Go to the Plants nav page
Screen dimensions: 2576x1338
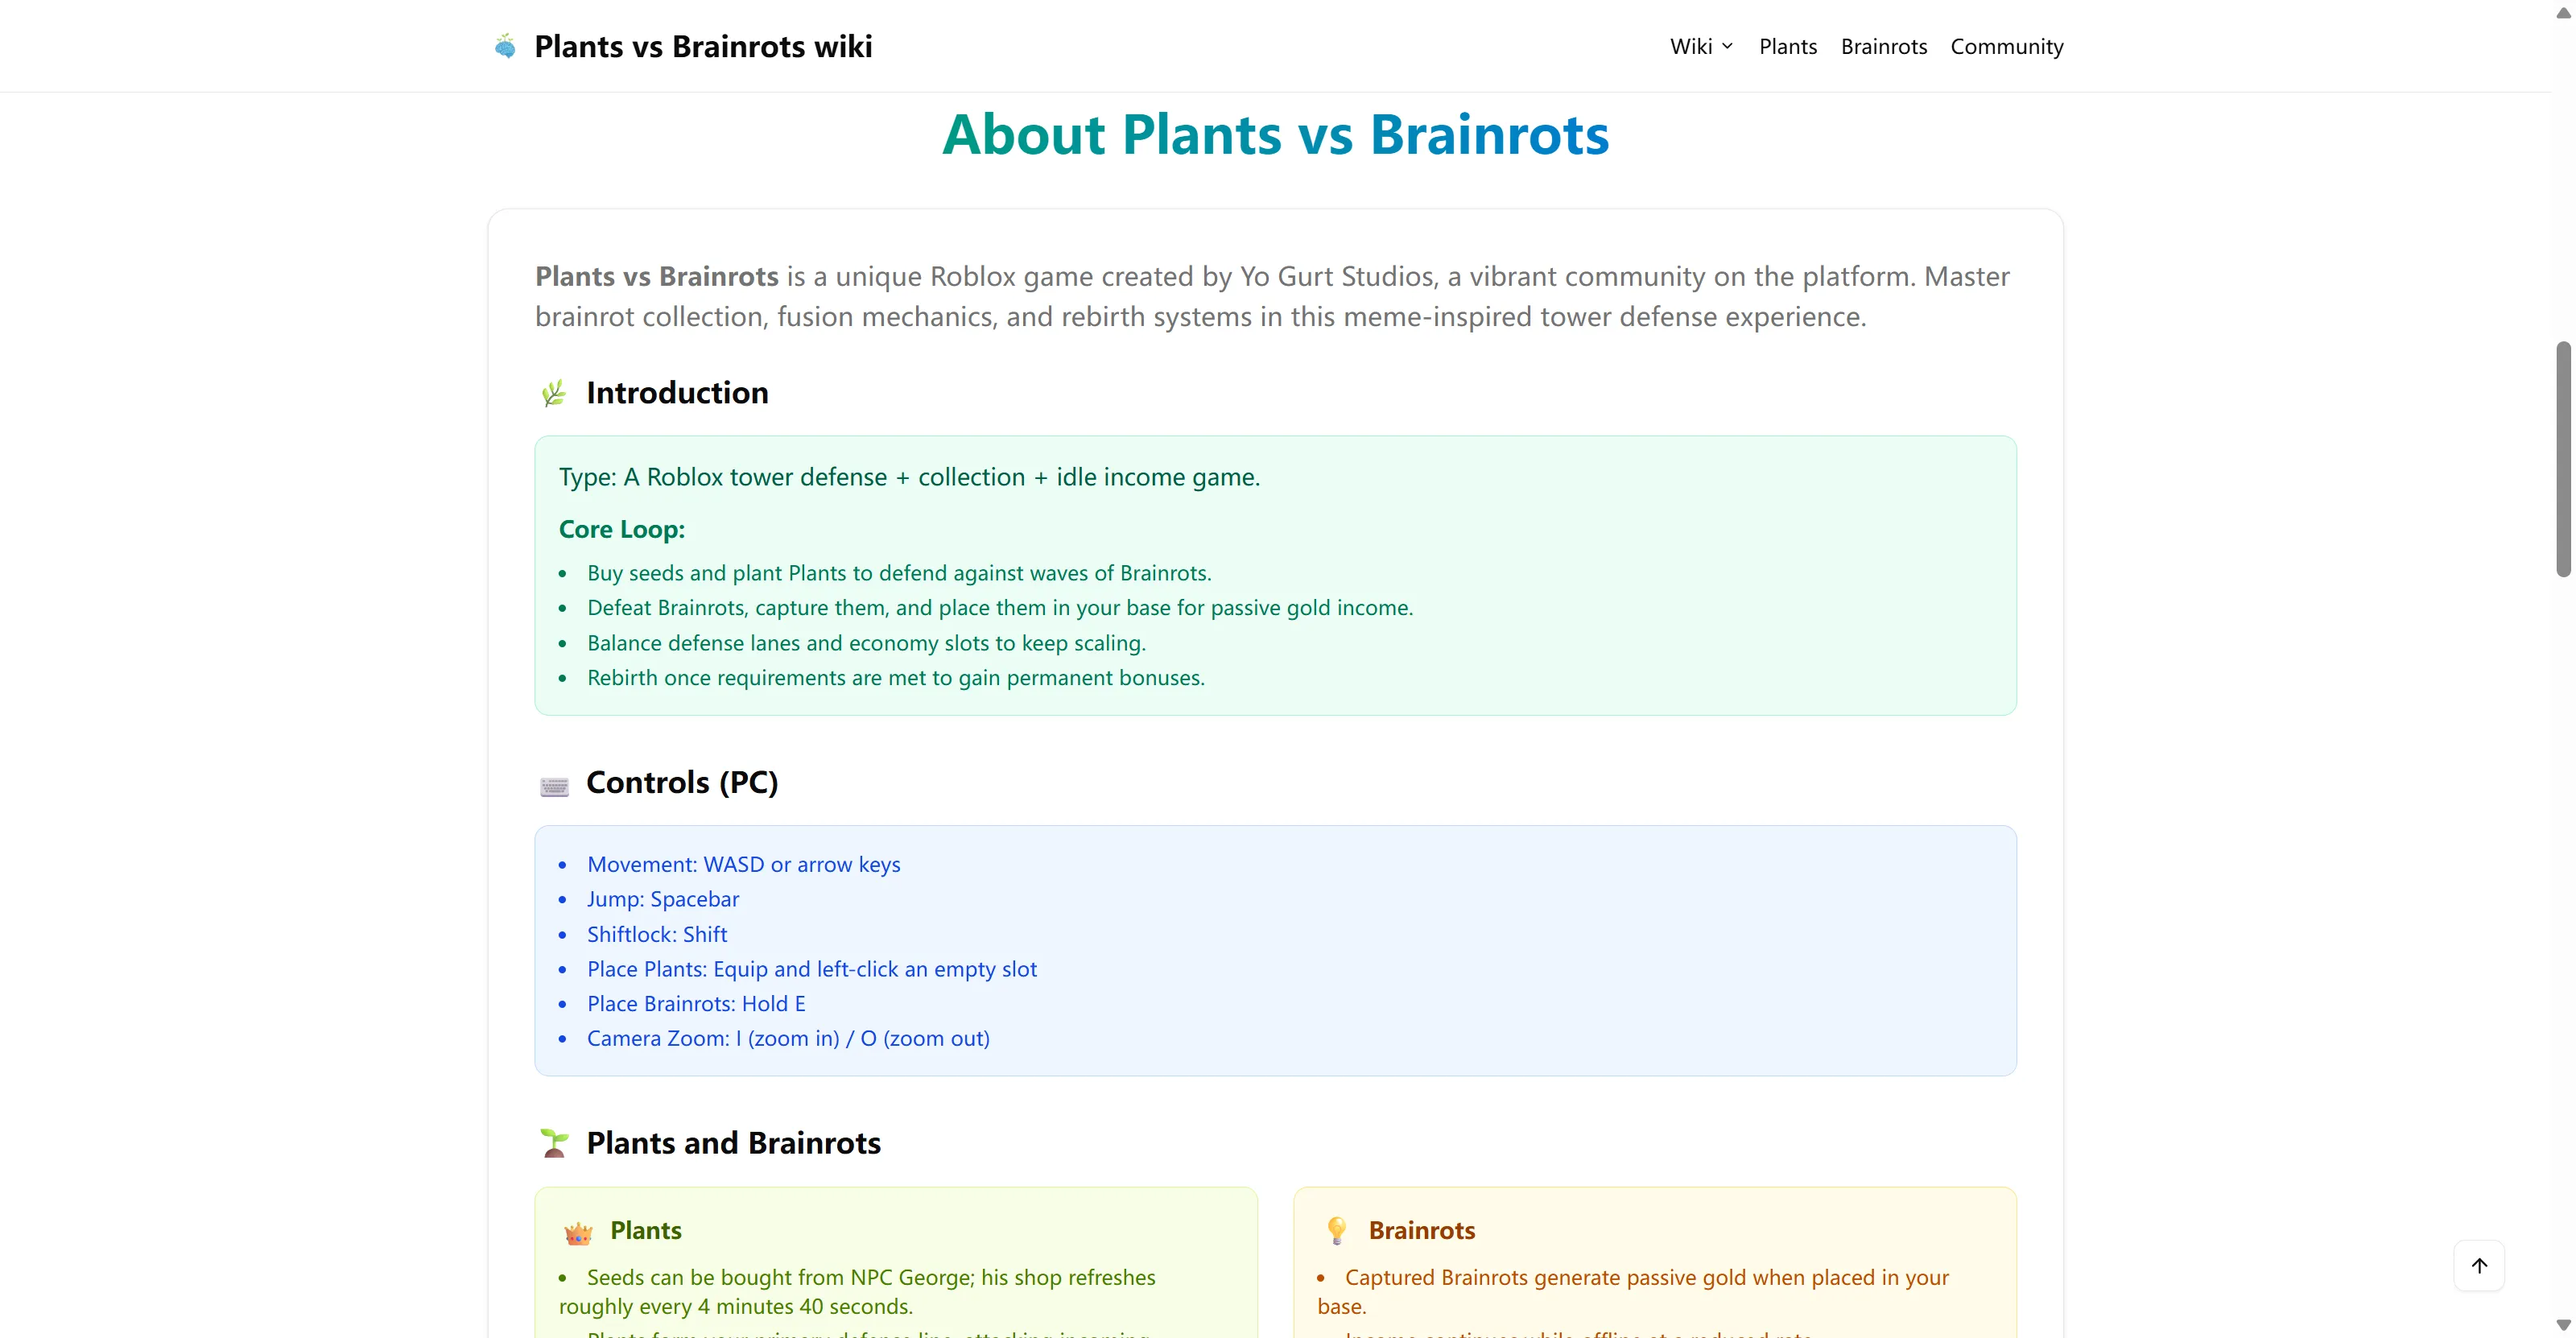[x=1788, y=46]
